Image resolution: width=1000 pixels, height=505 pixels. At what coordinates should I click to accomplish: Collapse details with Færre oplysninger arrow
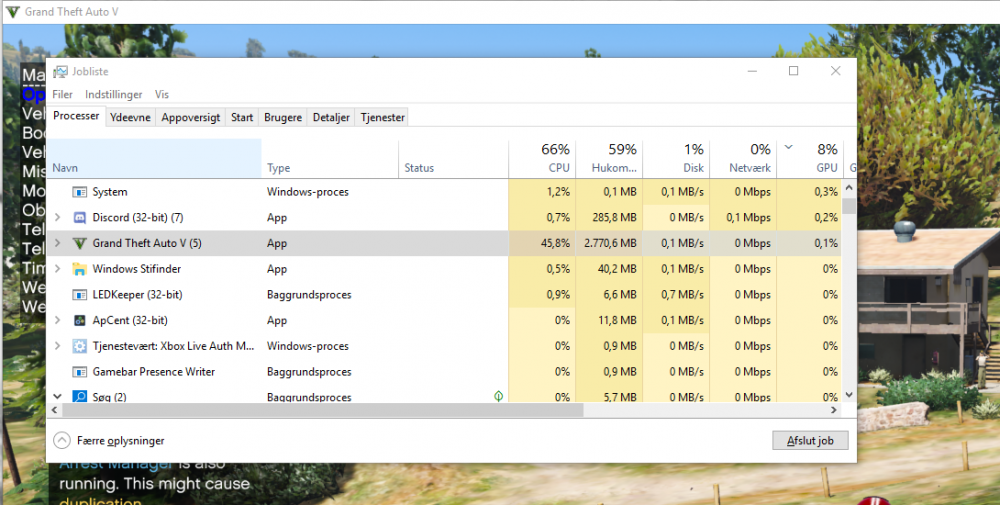(x=62, y=440)
